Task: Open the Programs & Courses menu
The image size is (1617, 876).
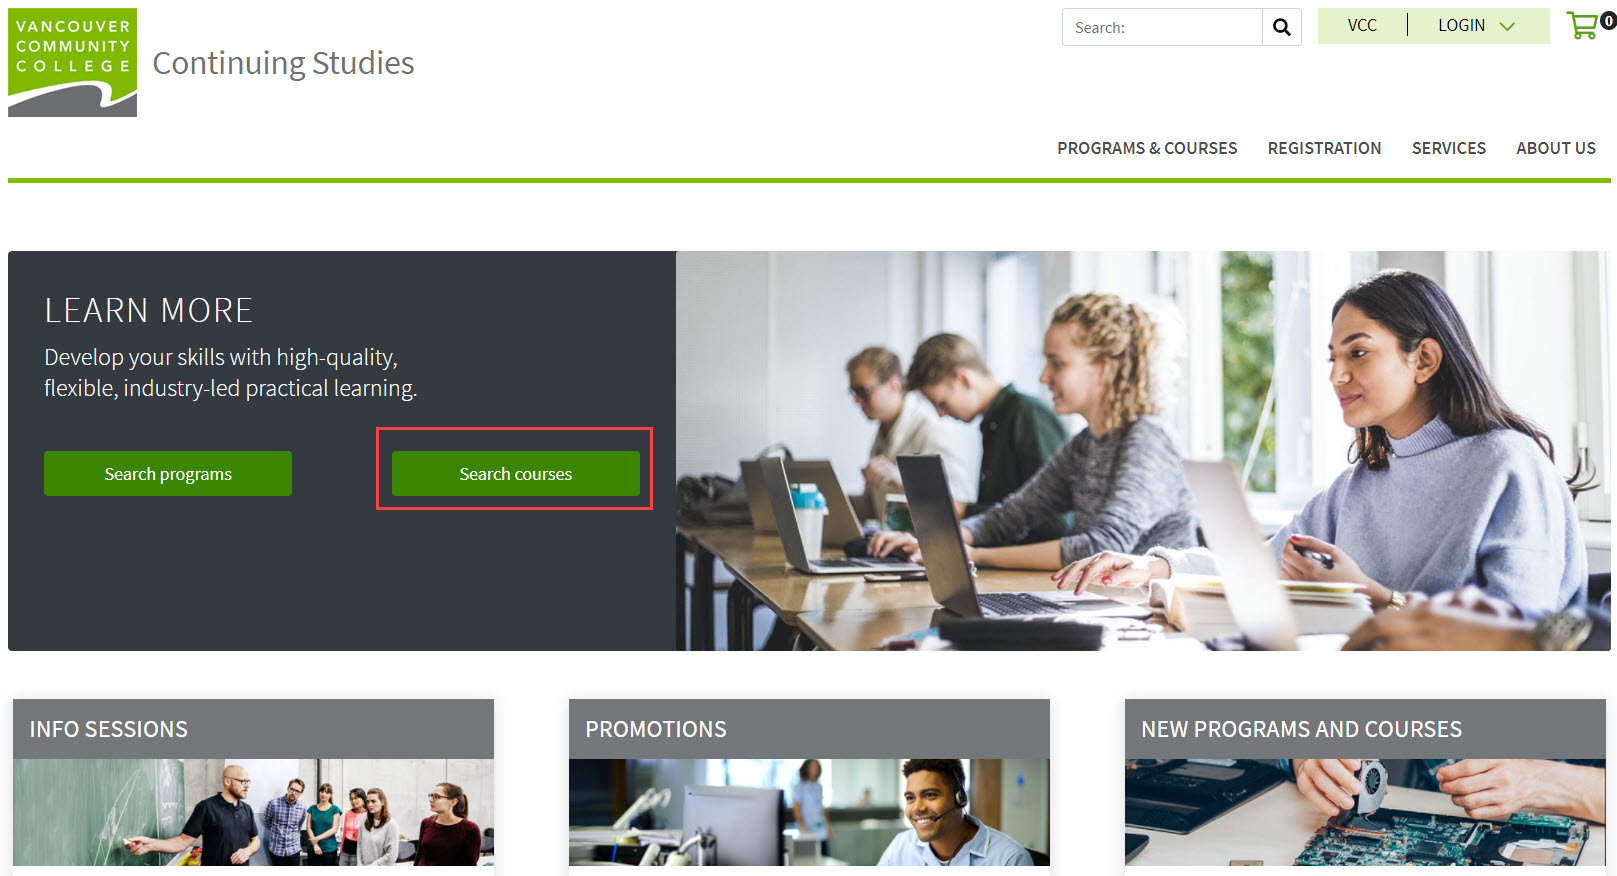Action: [x=1147, y=148]
